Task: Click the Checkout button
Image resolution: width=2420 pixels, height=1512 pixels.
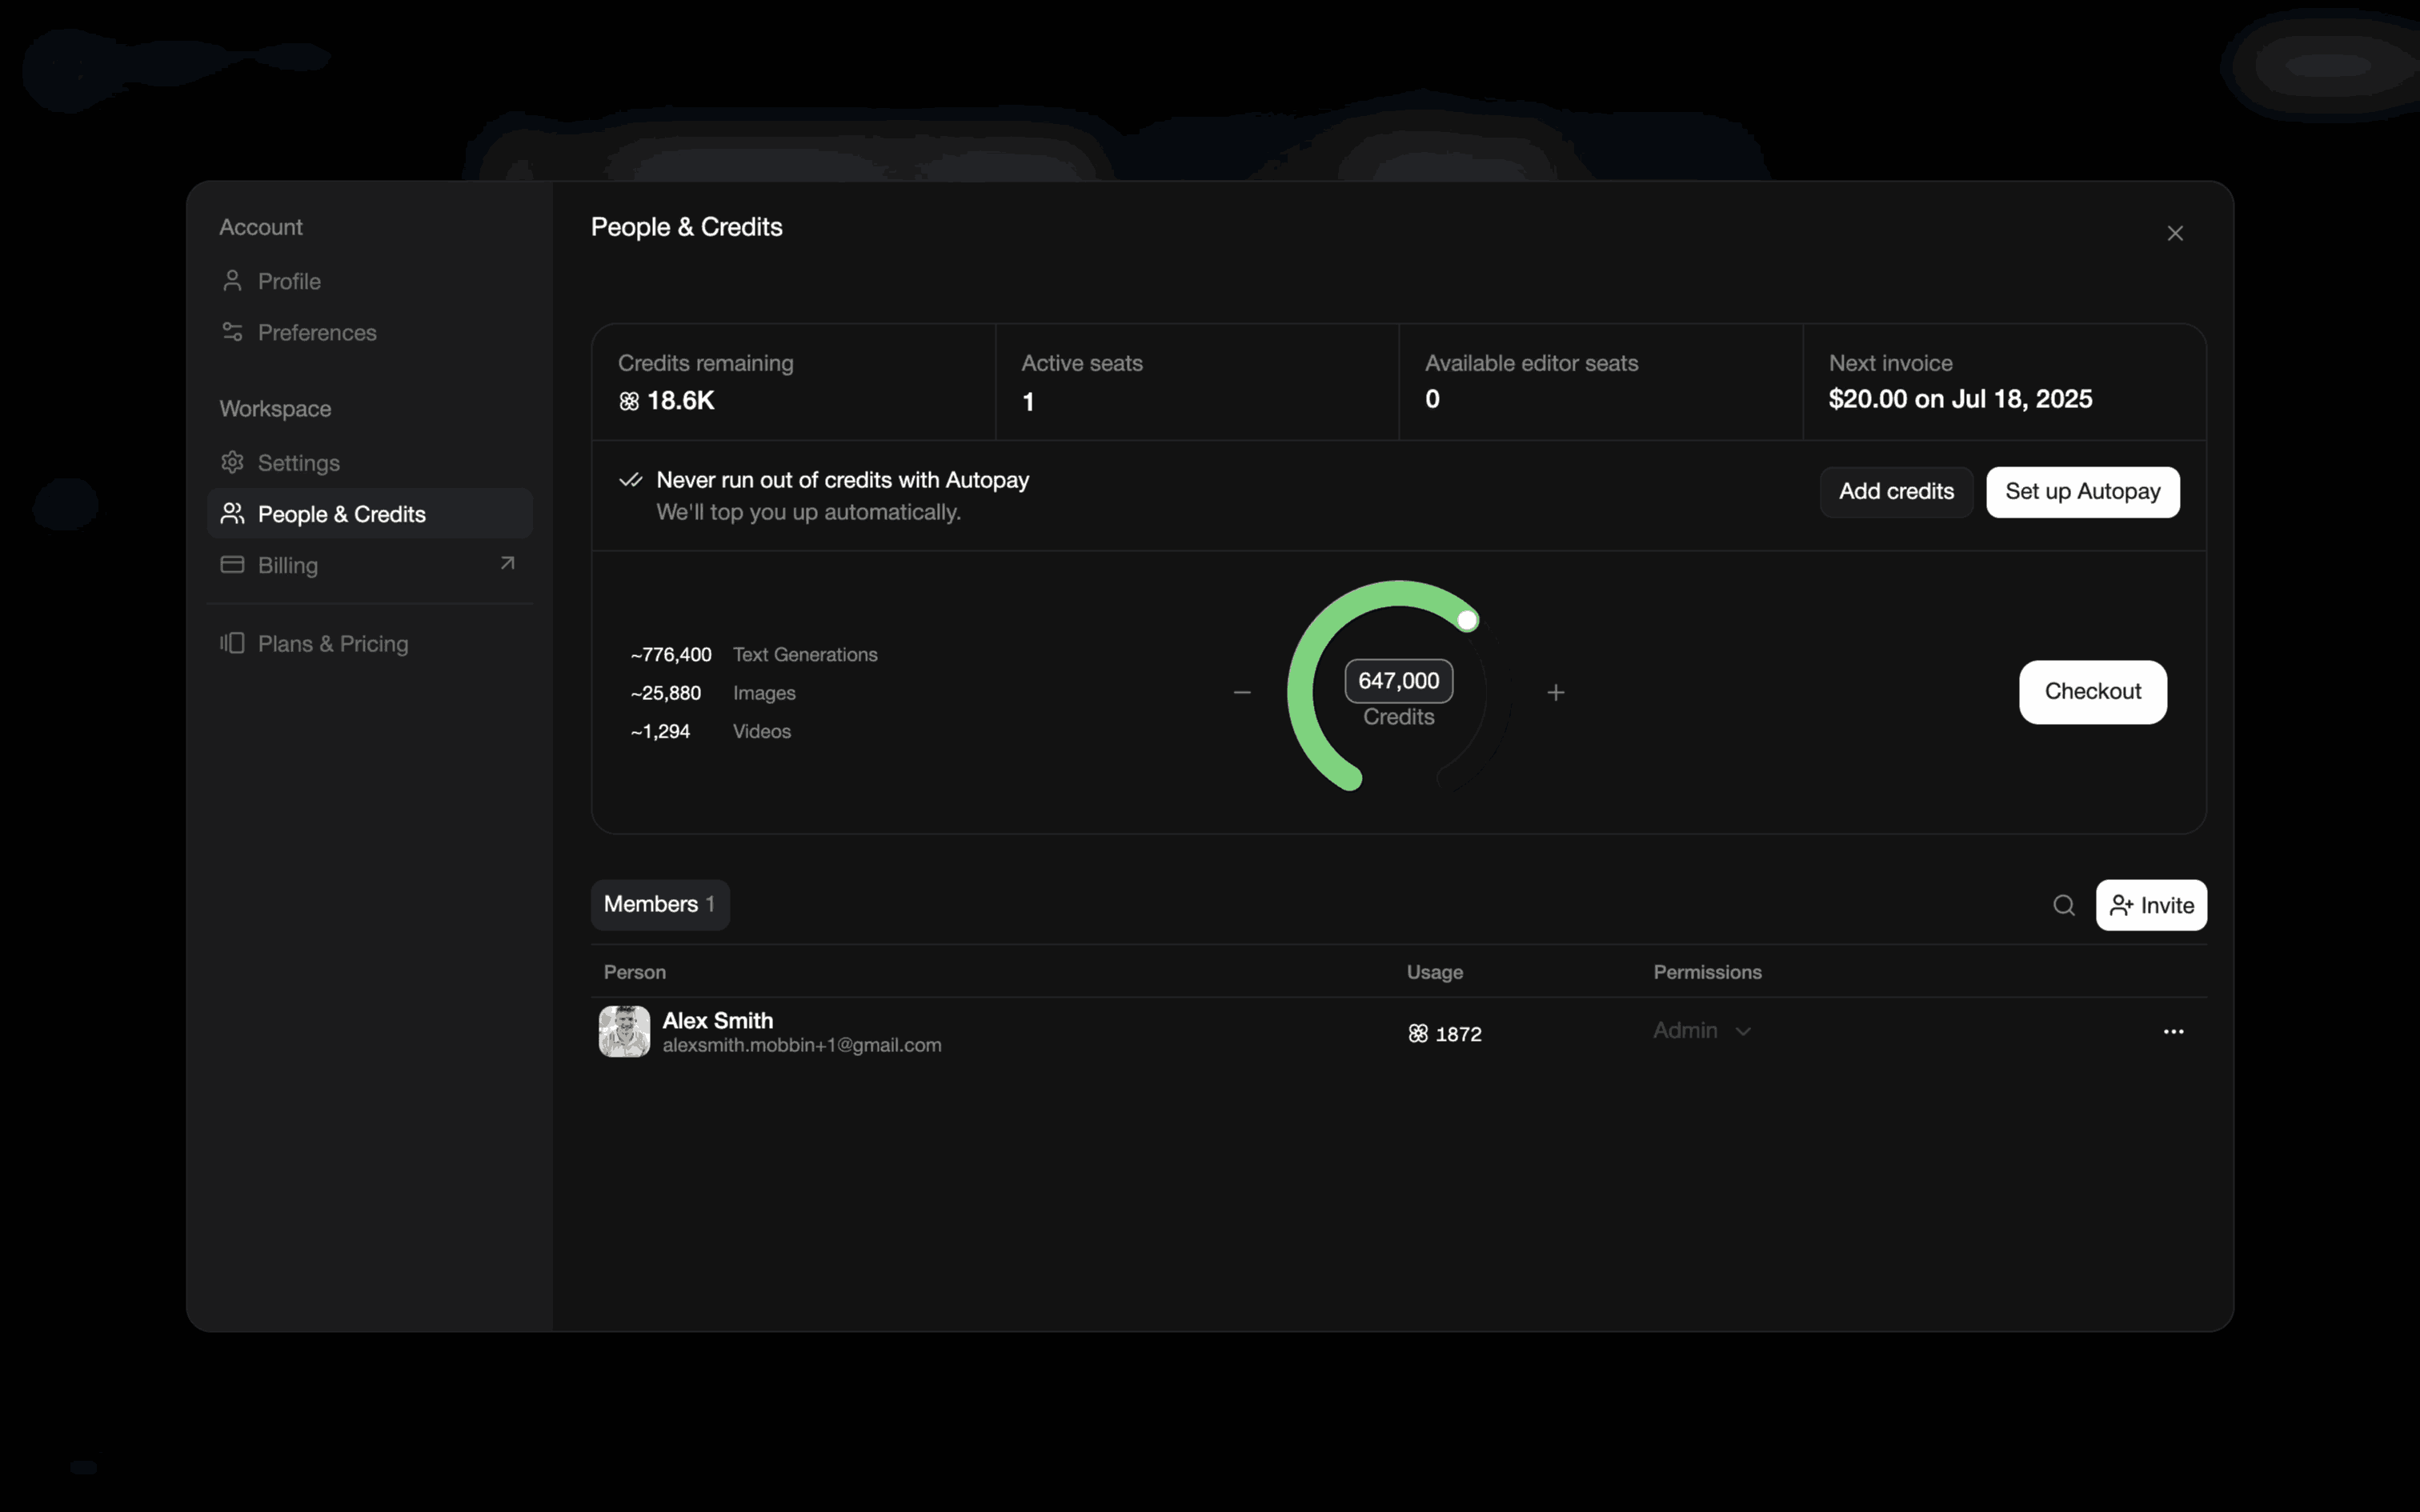Action: 2092,691
